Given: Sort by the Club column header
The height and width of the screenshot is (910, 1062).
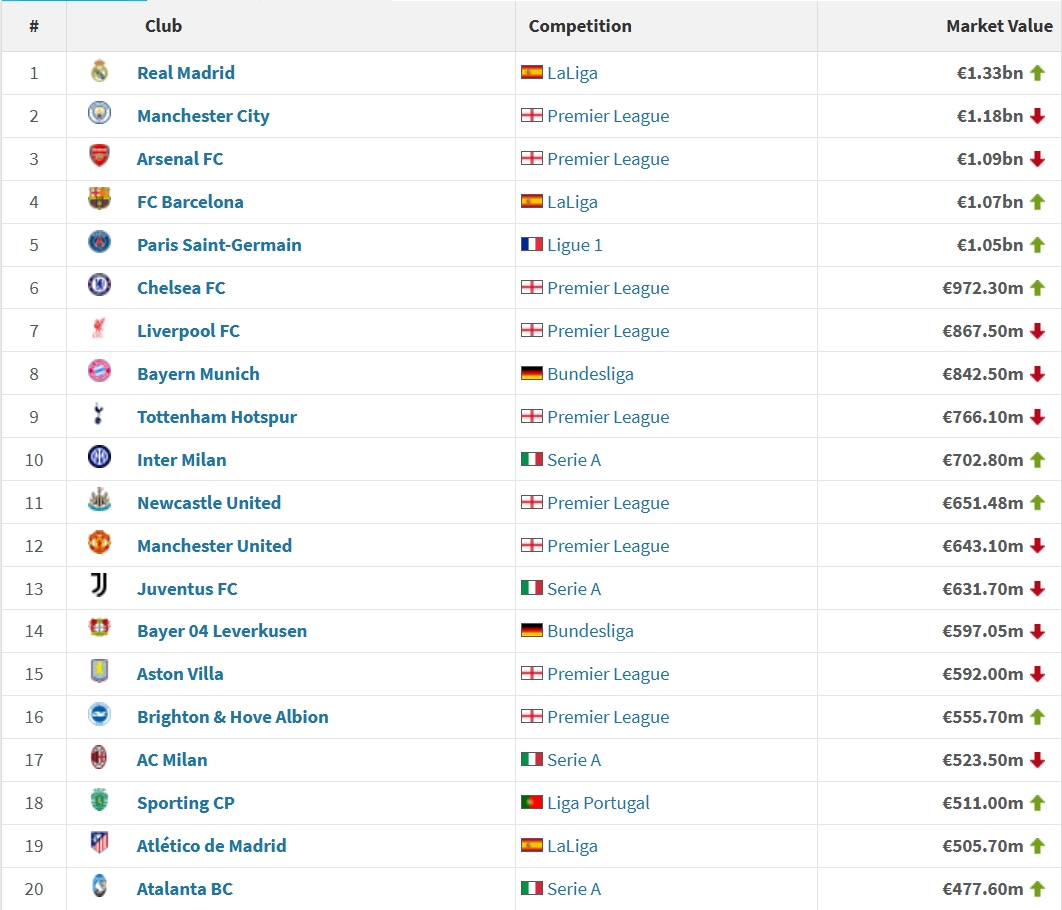Looking at the screenshot, I should click(x=163, y=26).
